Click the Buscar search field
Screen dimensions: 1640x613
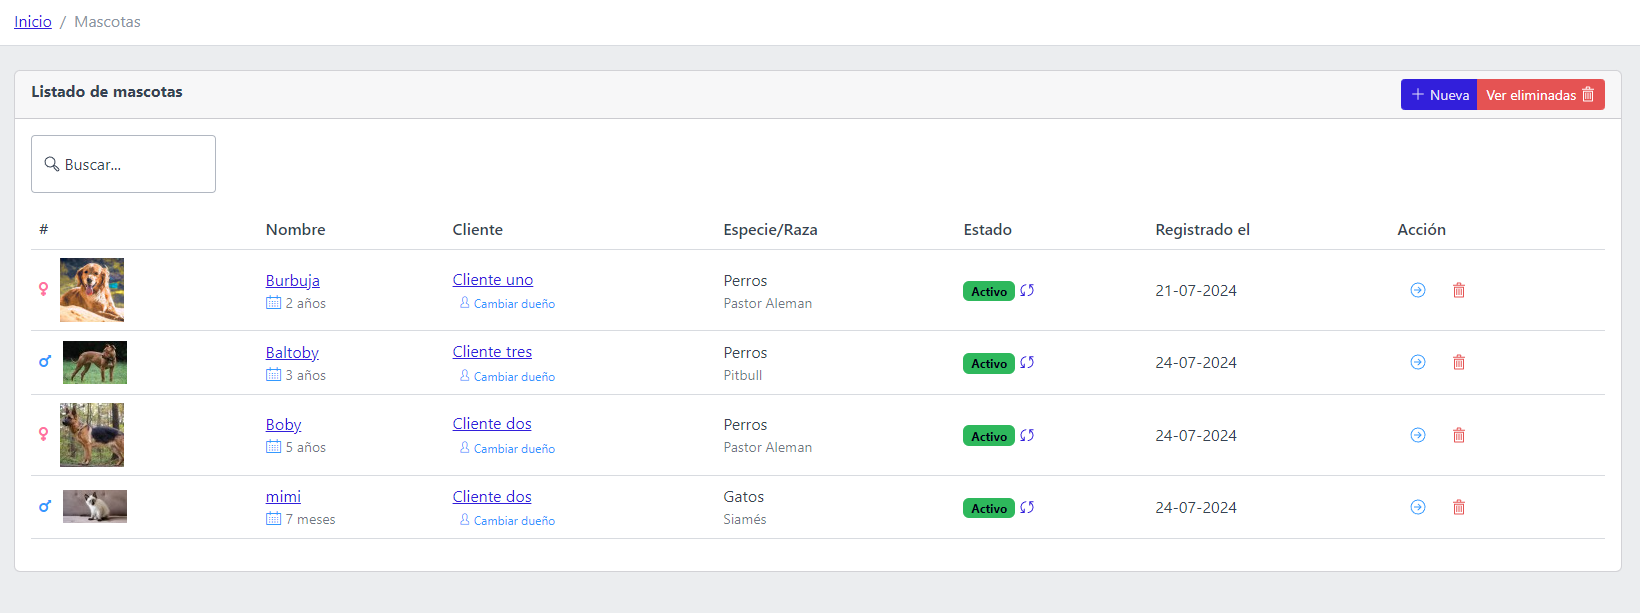[x=124, y=164]
